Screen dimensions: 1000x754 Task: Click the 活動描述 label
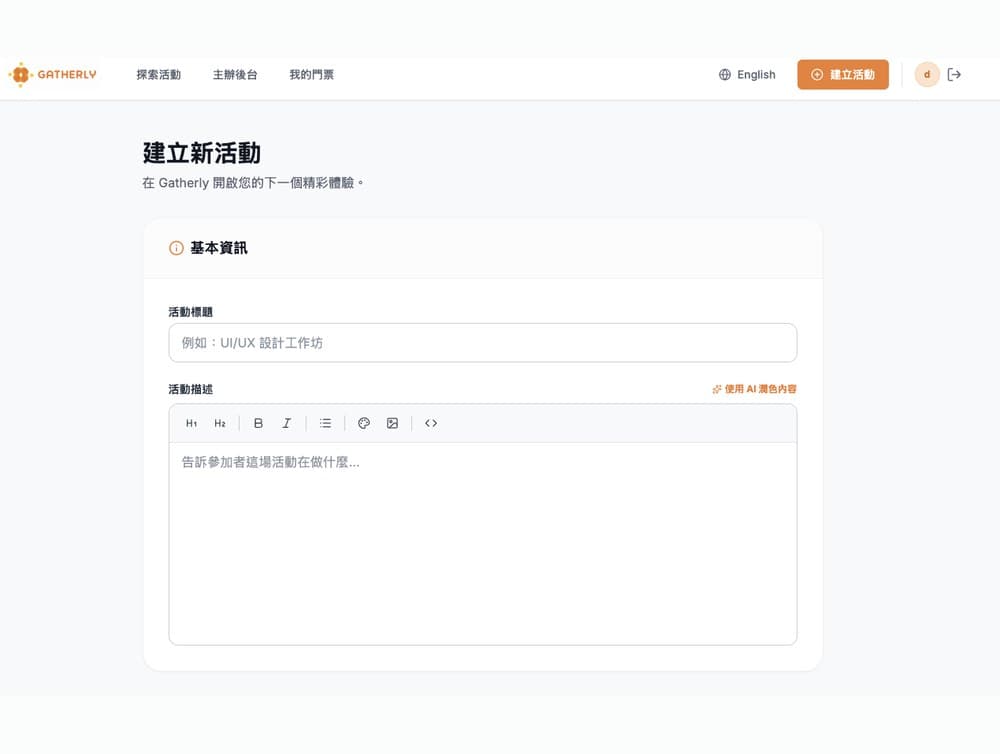(x=190, y=389)
